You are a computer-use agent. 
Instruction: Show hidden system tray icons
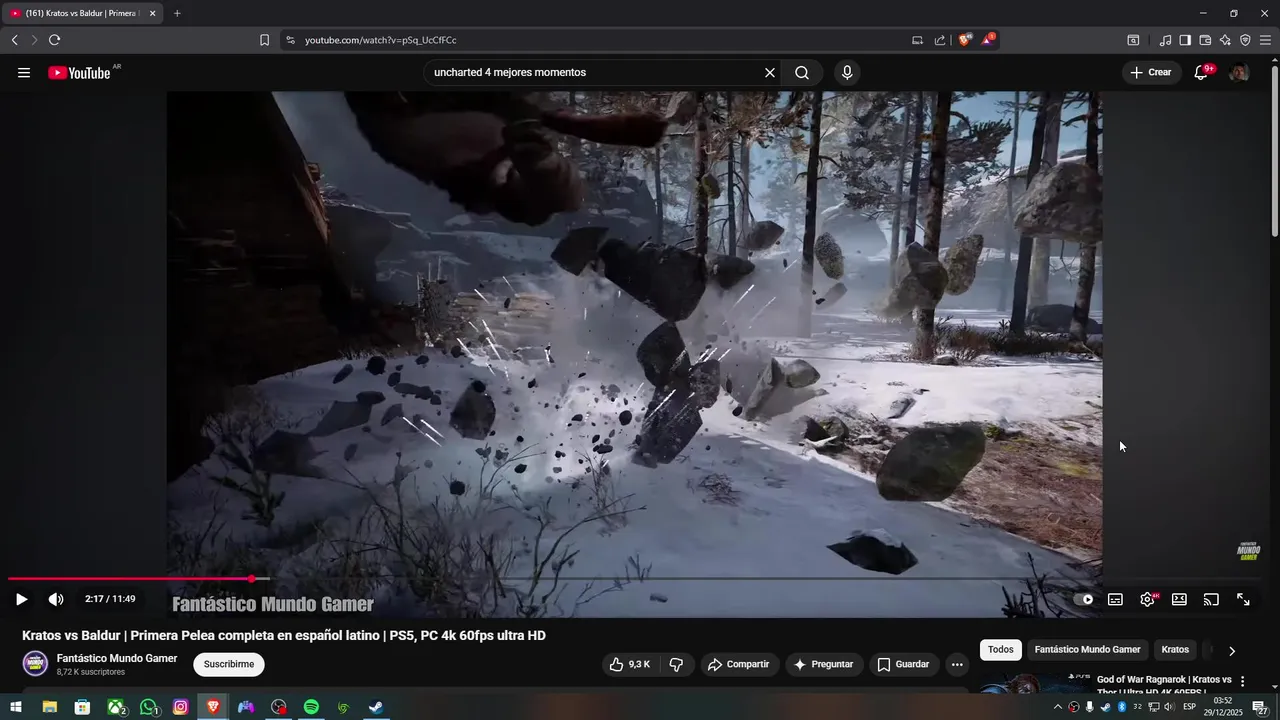tap(1058, 707)
